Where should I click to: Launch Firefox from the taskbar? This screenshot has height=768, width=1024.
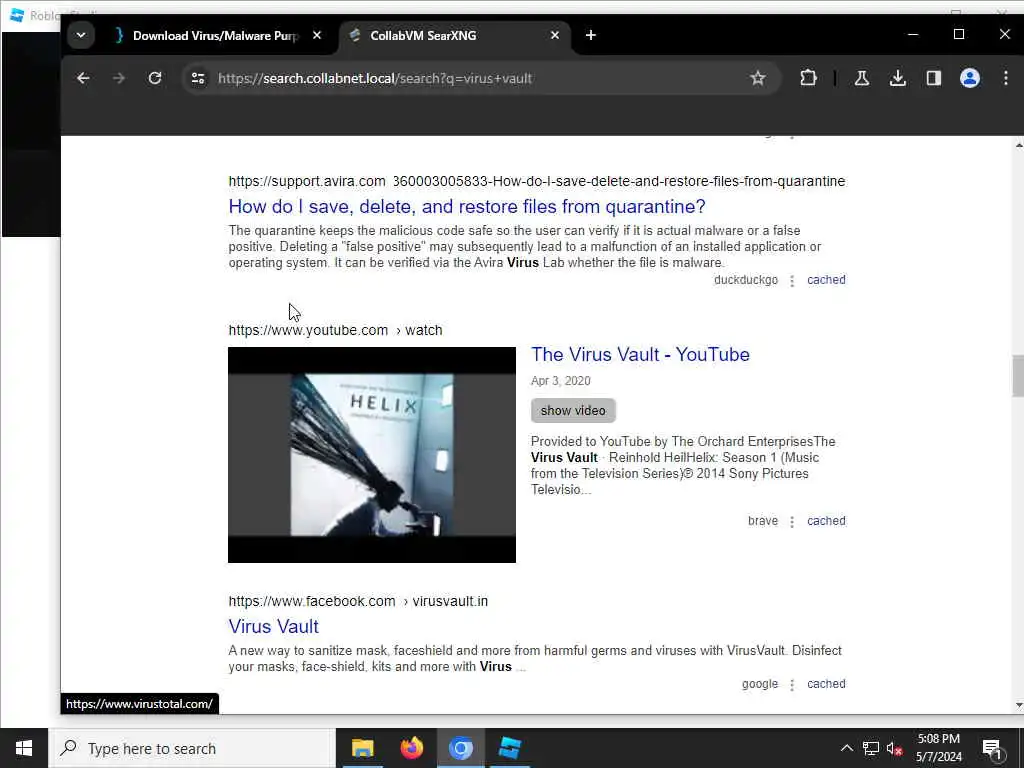pyautogui.click(x=411, y=748)
